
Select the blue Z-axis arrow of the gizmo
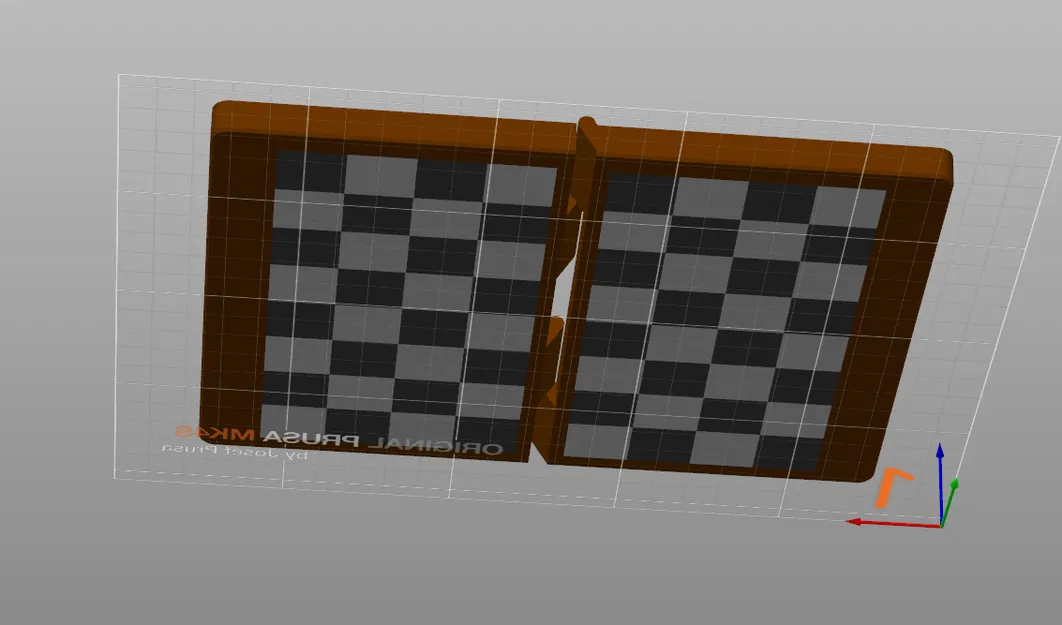pos(940,458)
